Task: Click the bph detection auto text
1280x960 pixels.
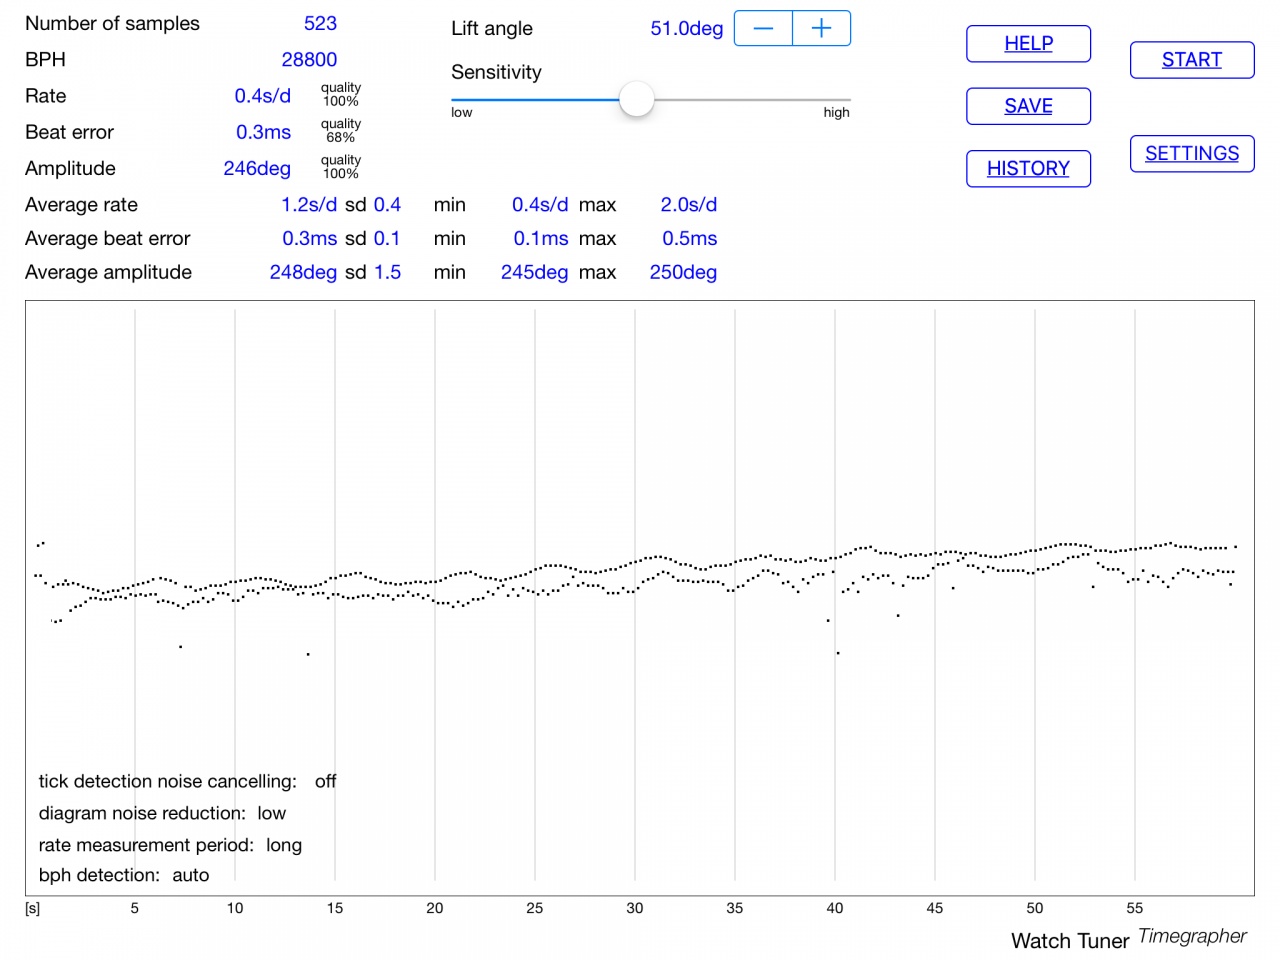Action: pos(124,875)
